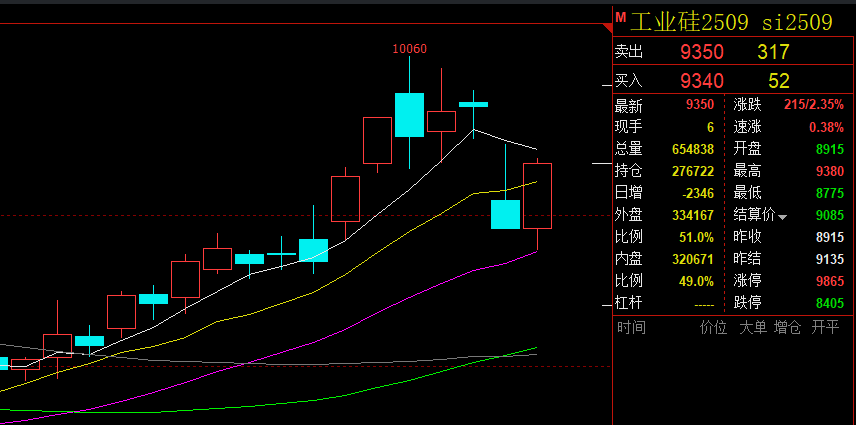The image size is (856, 425).
Task: Click the 10060 high price label on chart
Action: pyautogui.click(x=409, y=49)
